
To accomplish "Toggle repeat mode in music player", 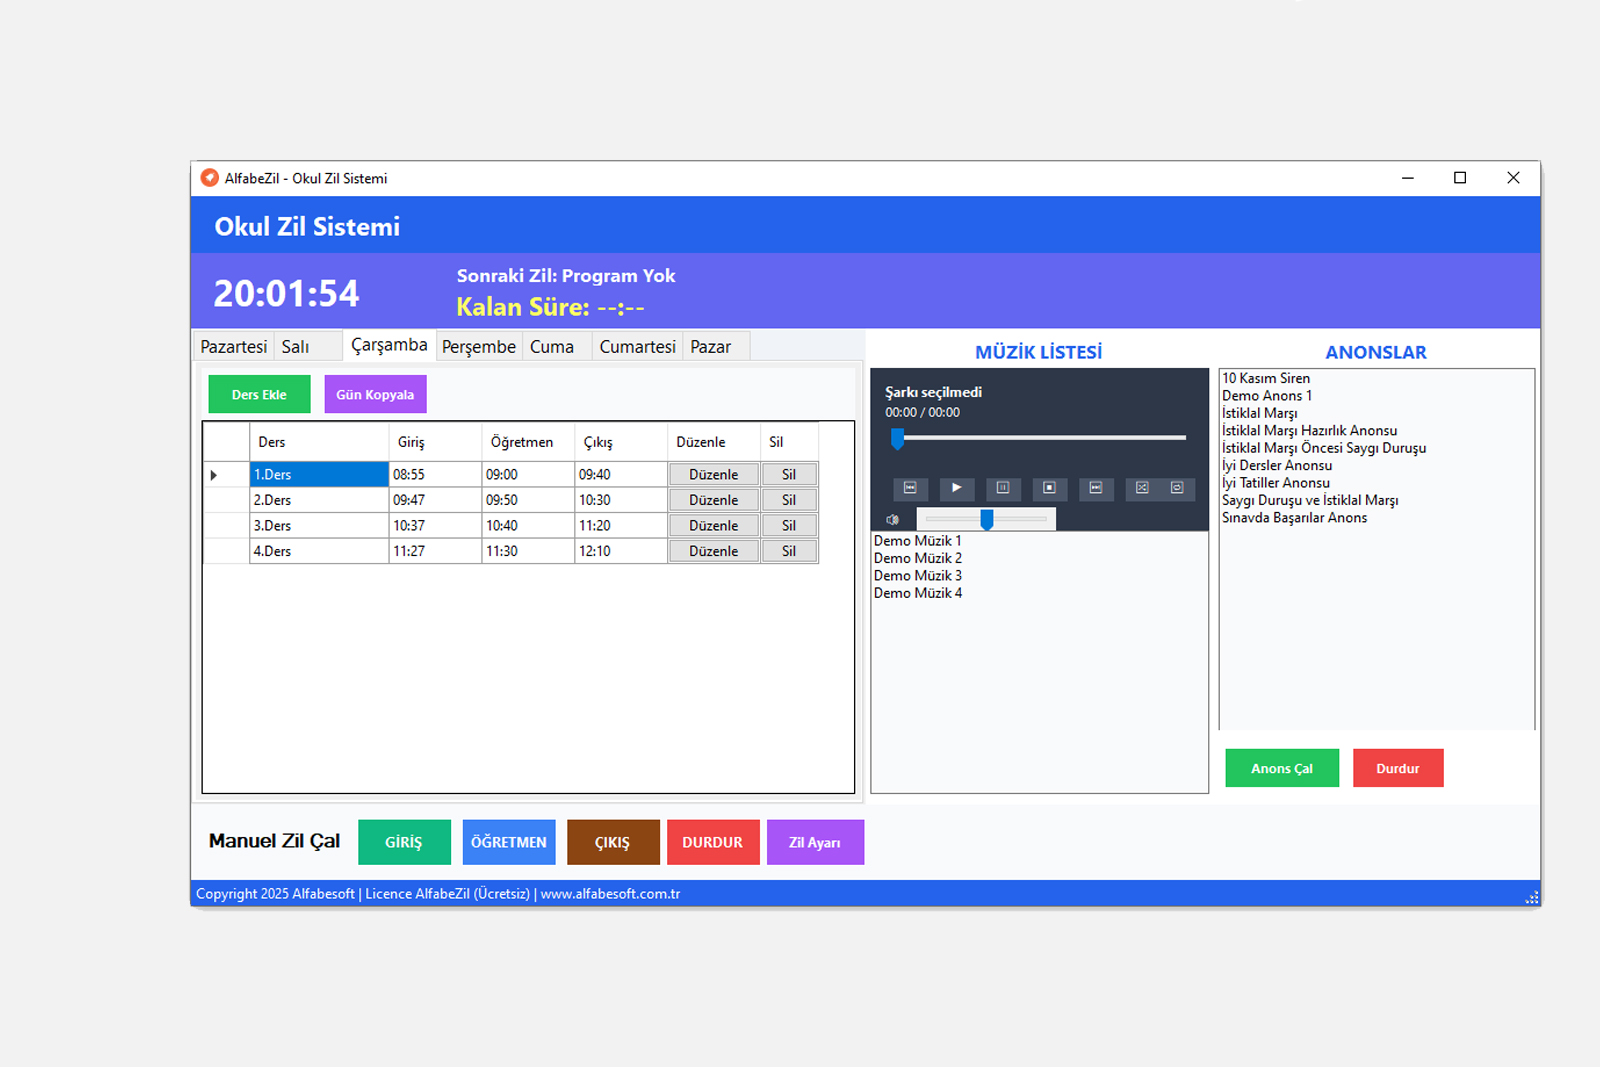I will click(x=1177, y=488).
